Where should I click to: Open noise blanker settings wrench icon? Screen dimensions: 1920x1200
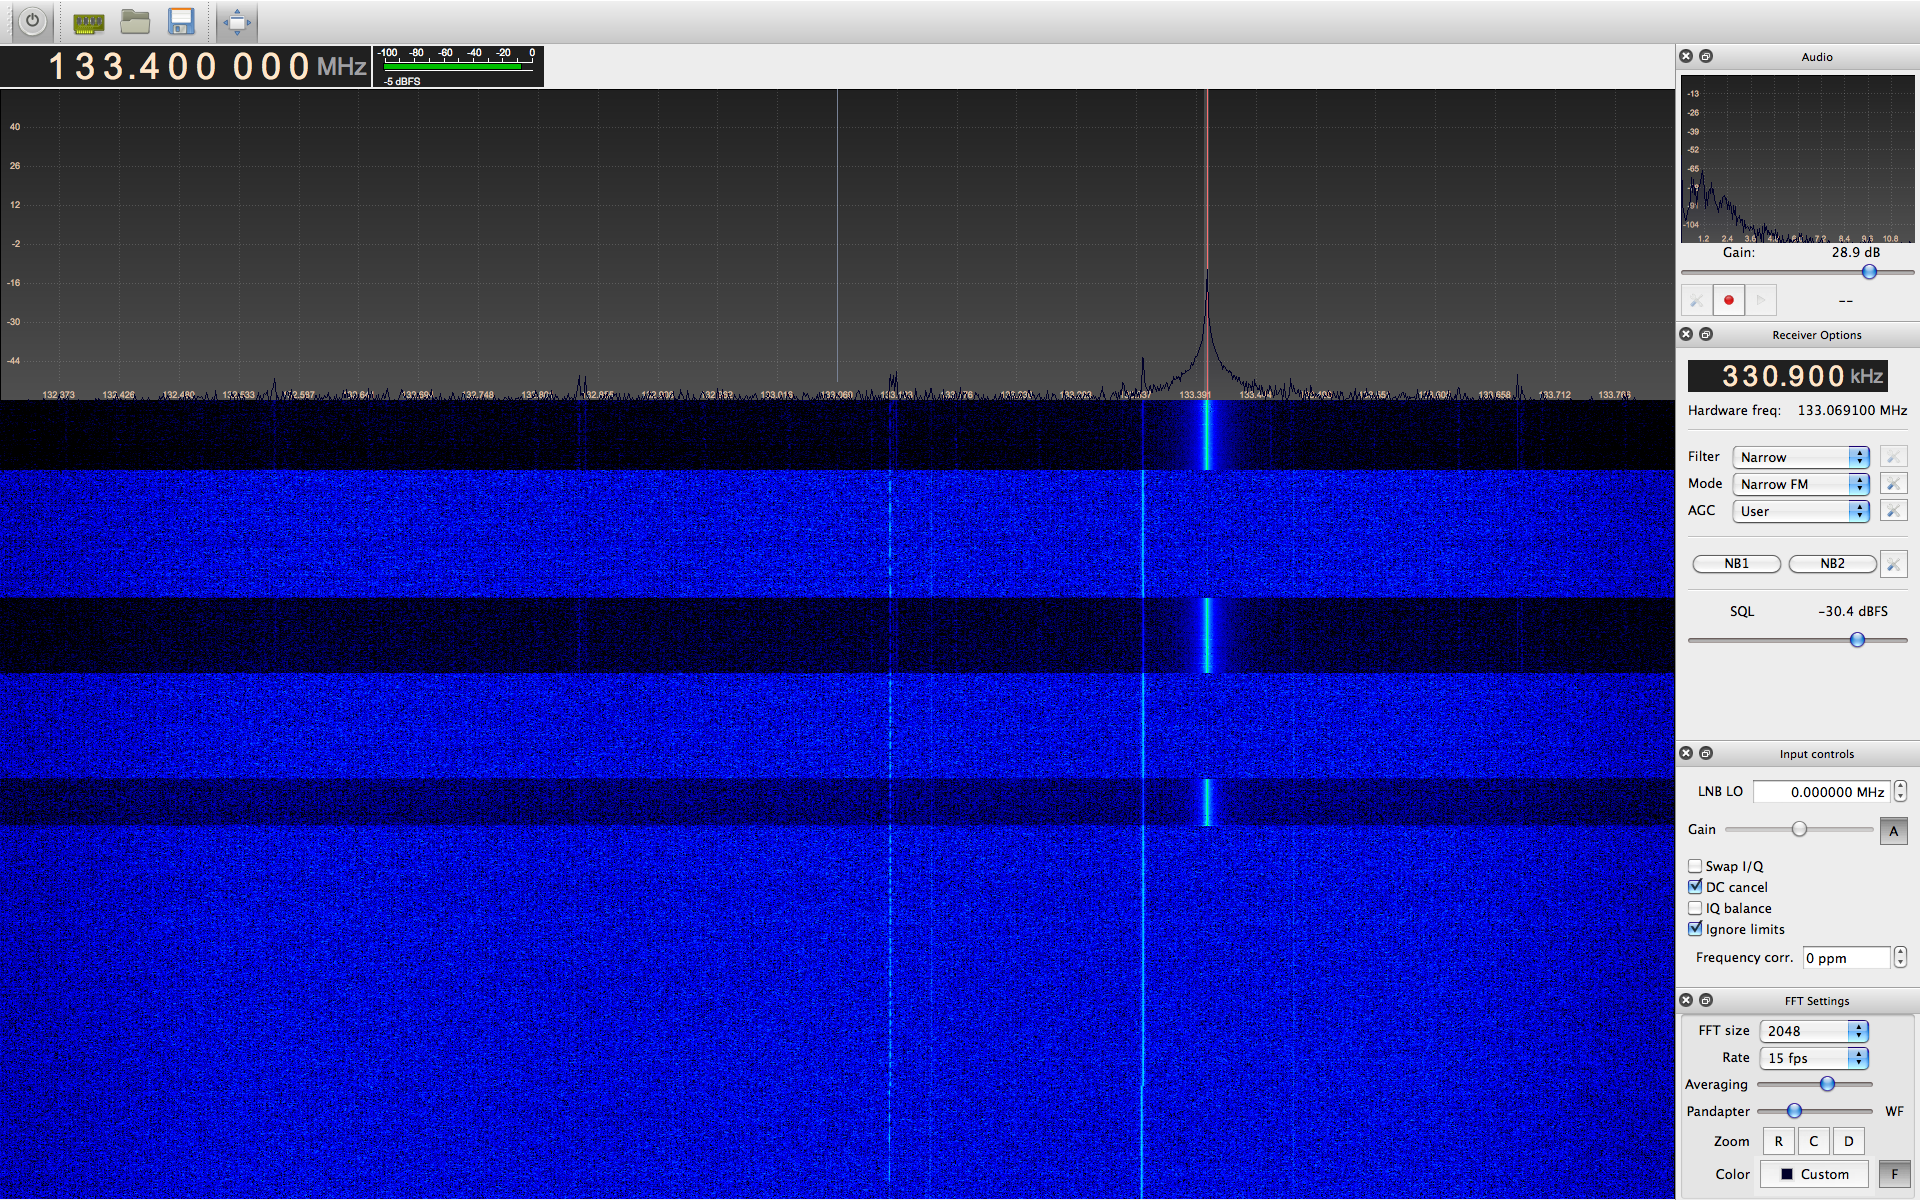[1893, 564]
